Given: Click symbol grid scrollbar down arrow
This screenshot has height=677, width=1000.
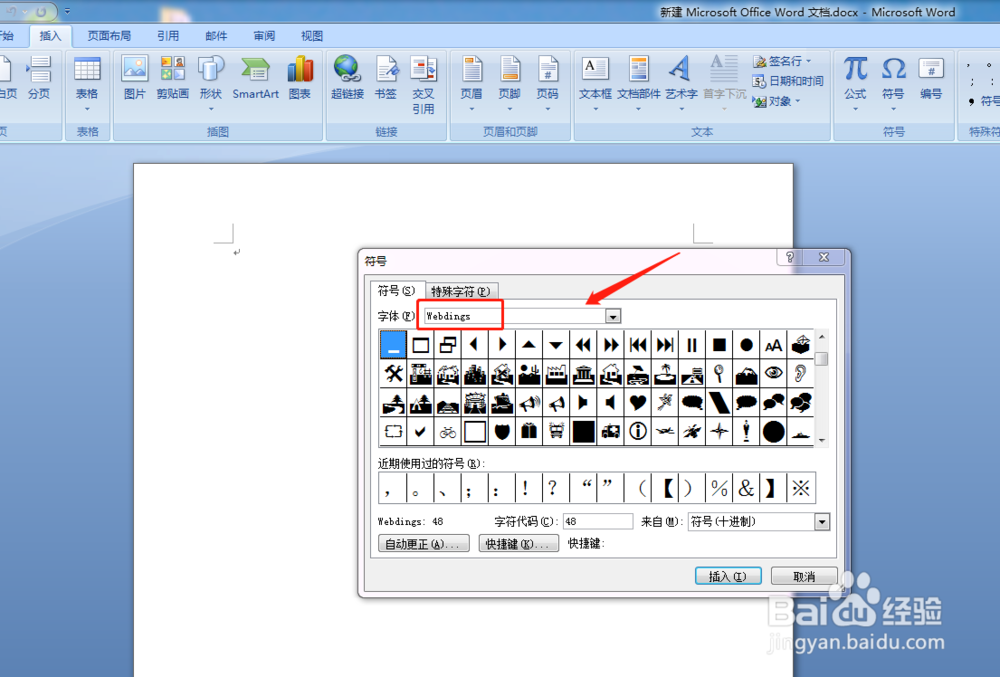Looking at the screenshot, I should (822, 440).
